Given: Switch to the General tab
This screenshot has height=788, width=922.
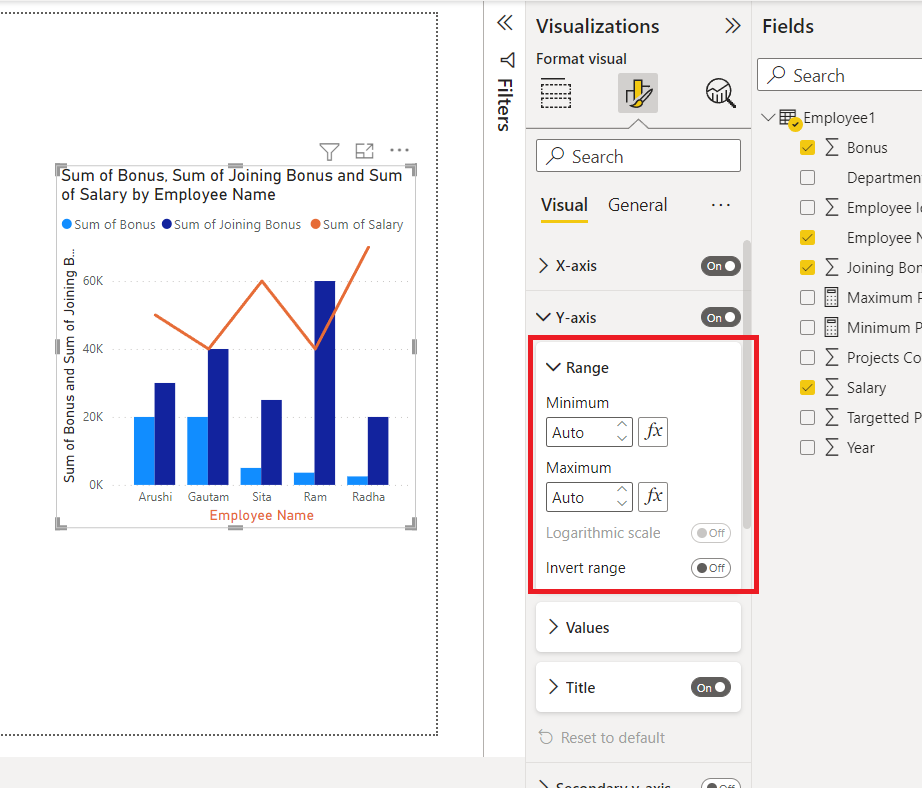Looking at the screenshot, I should [637, 205].
